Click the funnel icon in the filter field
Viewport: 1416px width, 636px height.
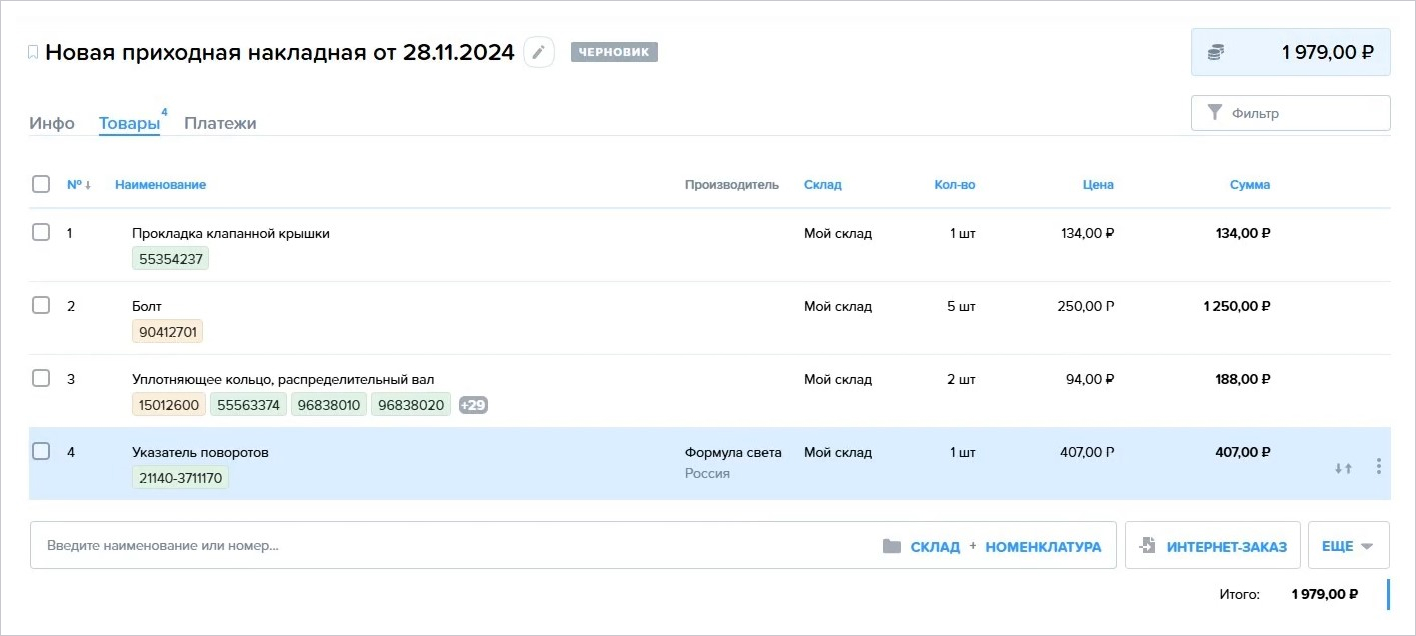1215,113
